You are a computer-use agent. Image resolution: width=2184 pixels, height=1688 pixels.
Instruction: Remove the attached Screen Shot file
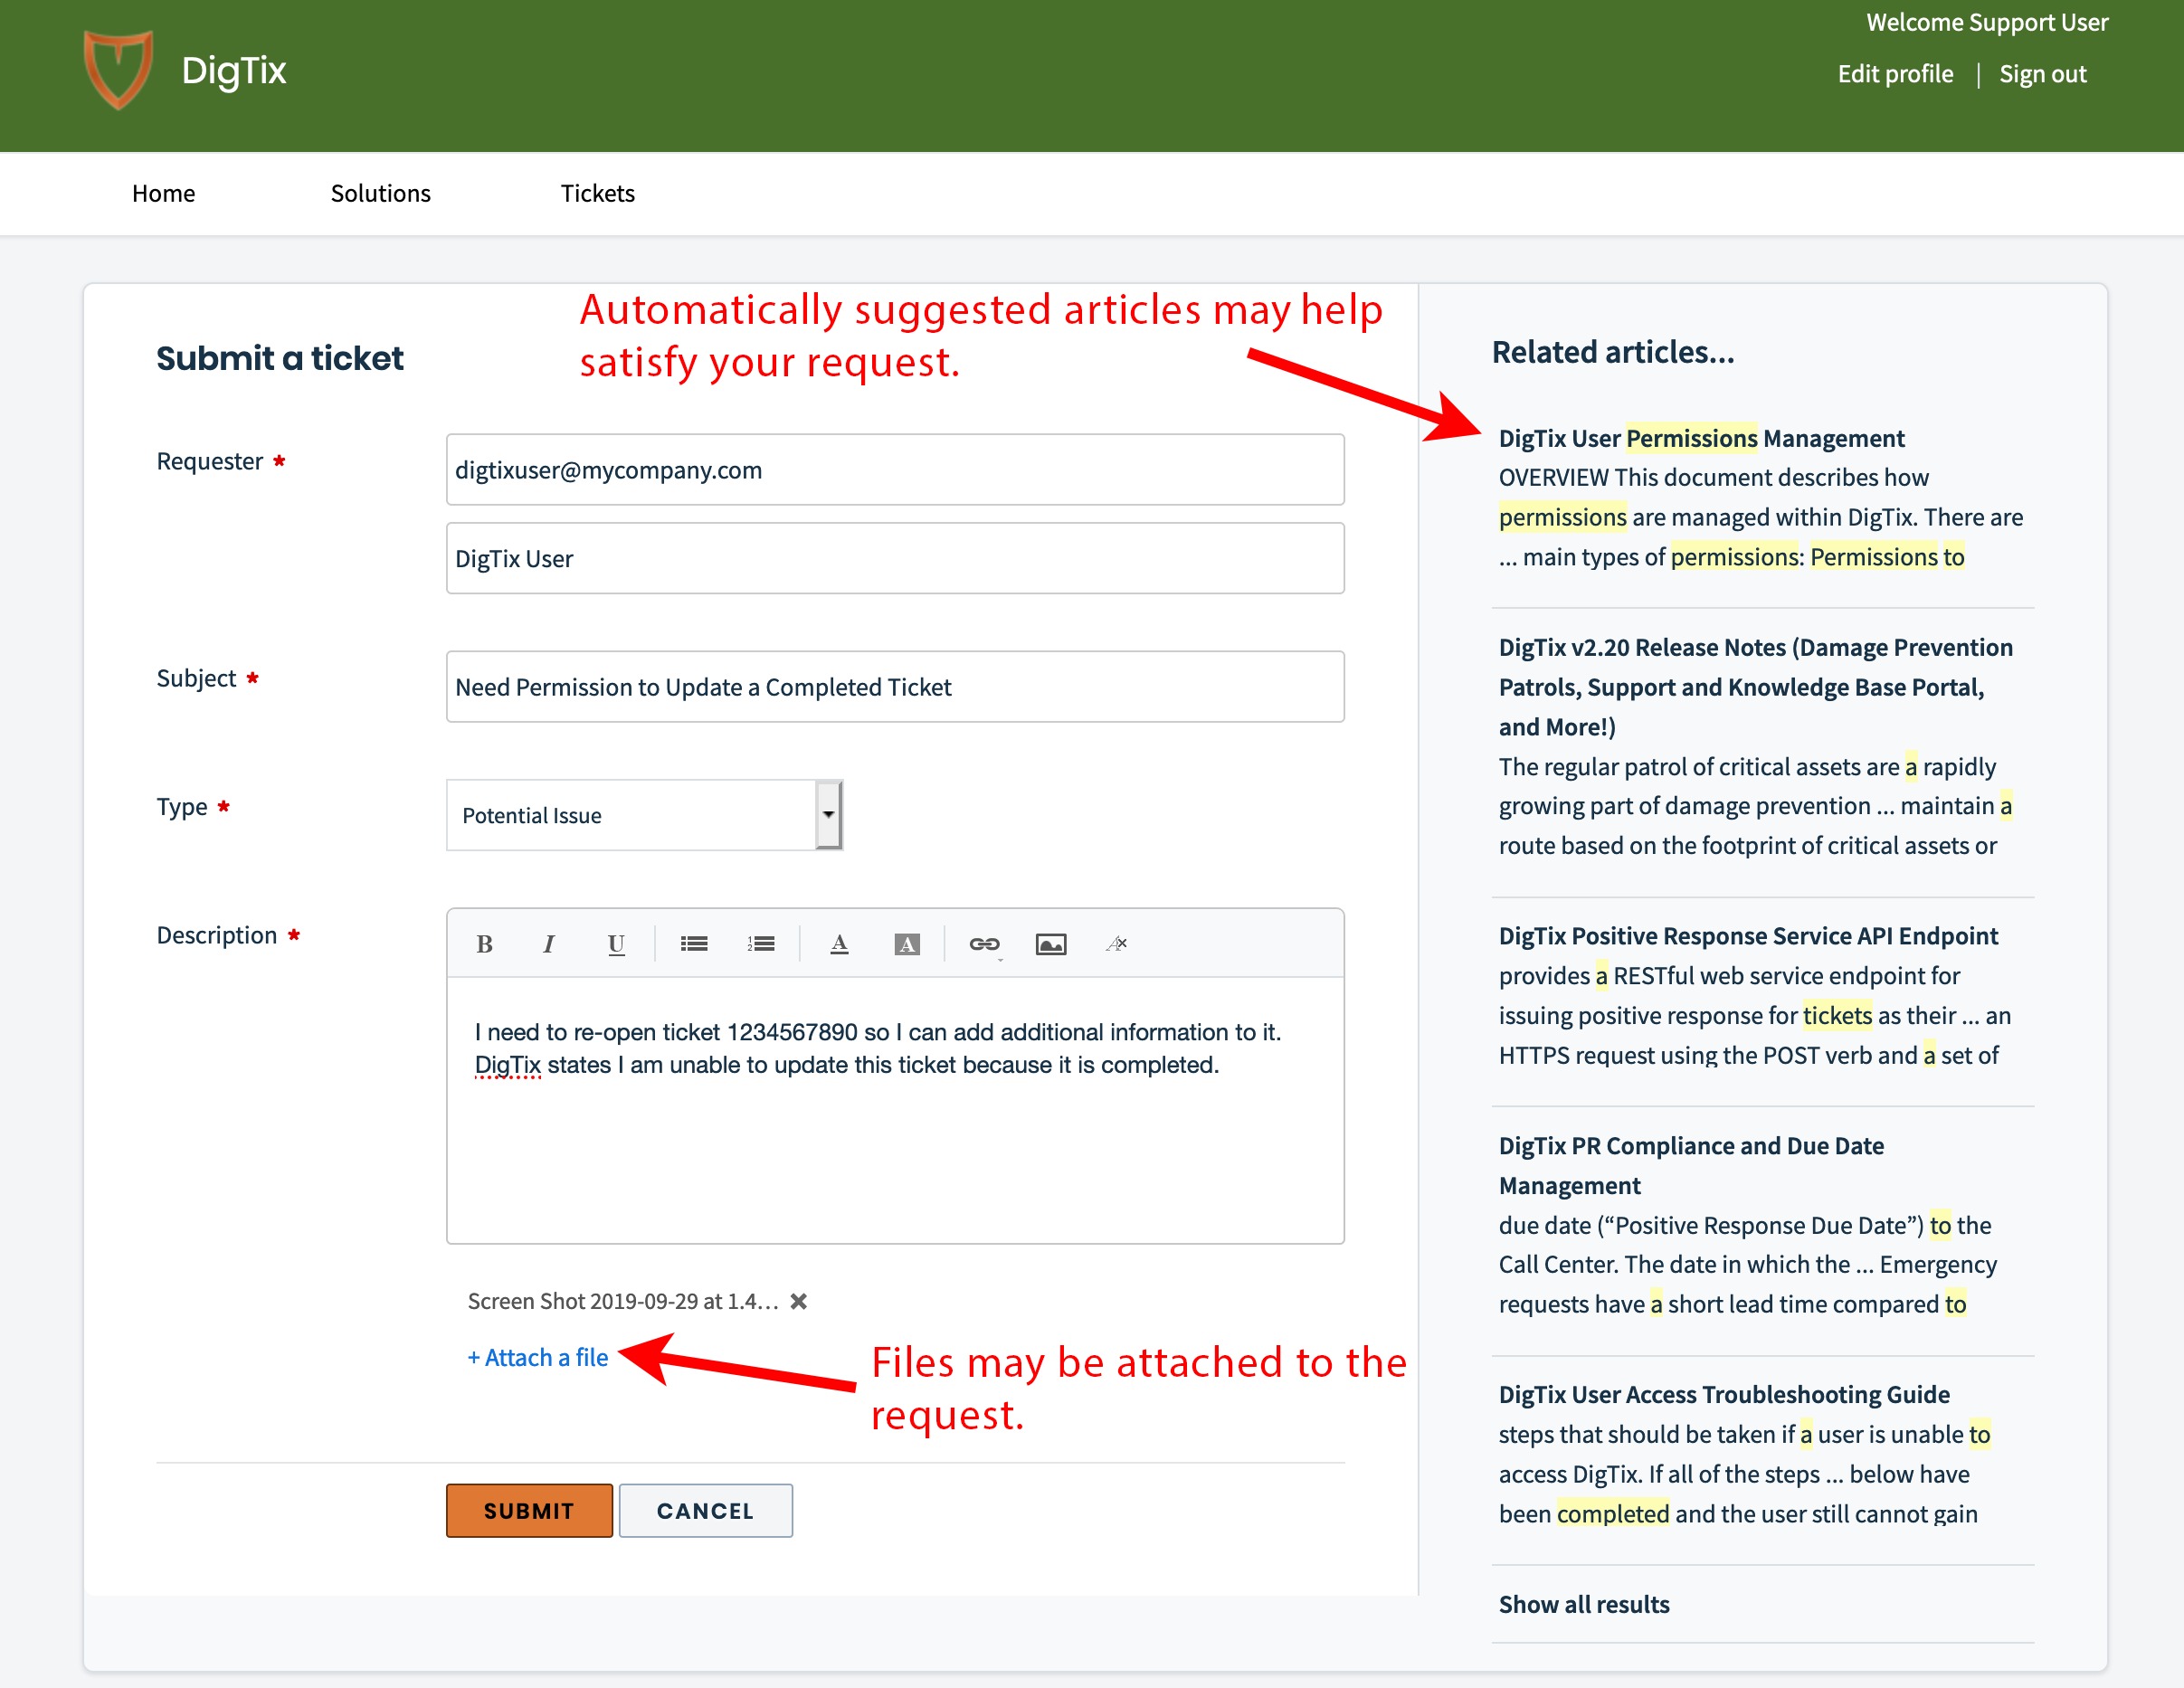click(x=798, y=1301)
